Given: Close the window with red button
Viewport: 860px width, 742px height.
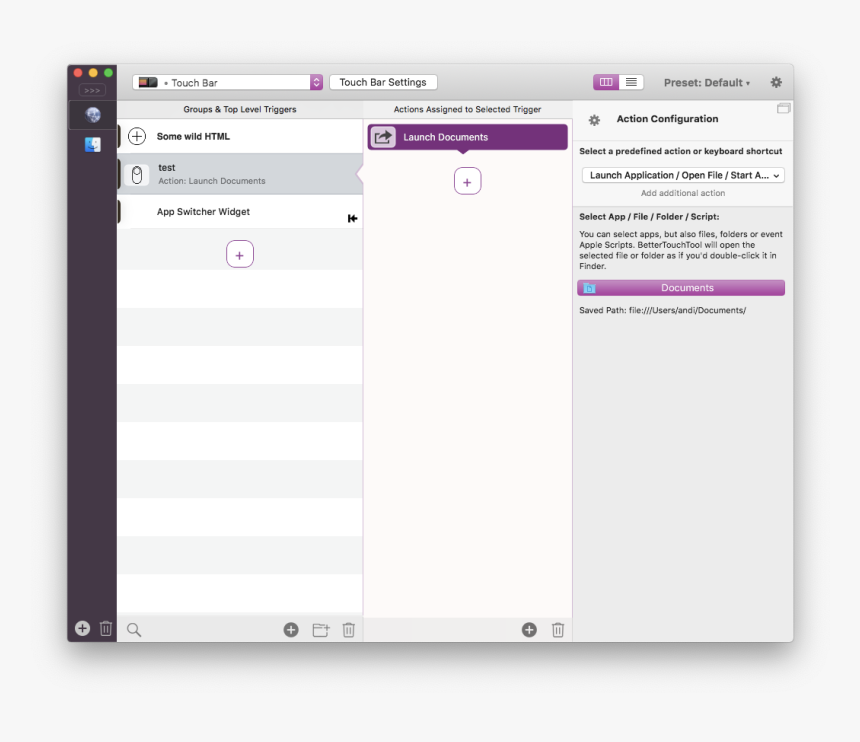Looking at the screenshot, I should click(x=78, y=73).
